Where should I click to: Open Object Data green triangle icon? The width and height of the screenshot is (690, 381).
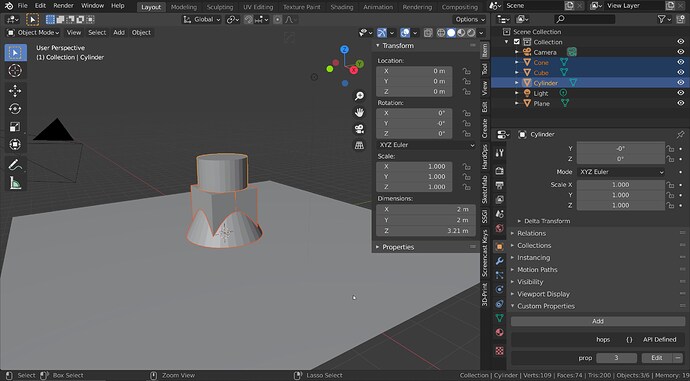coord(499,318)
